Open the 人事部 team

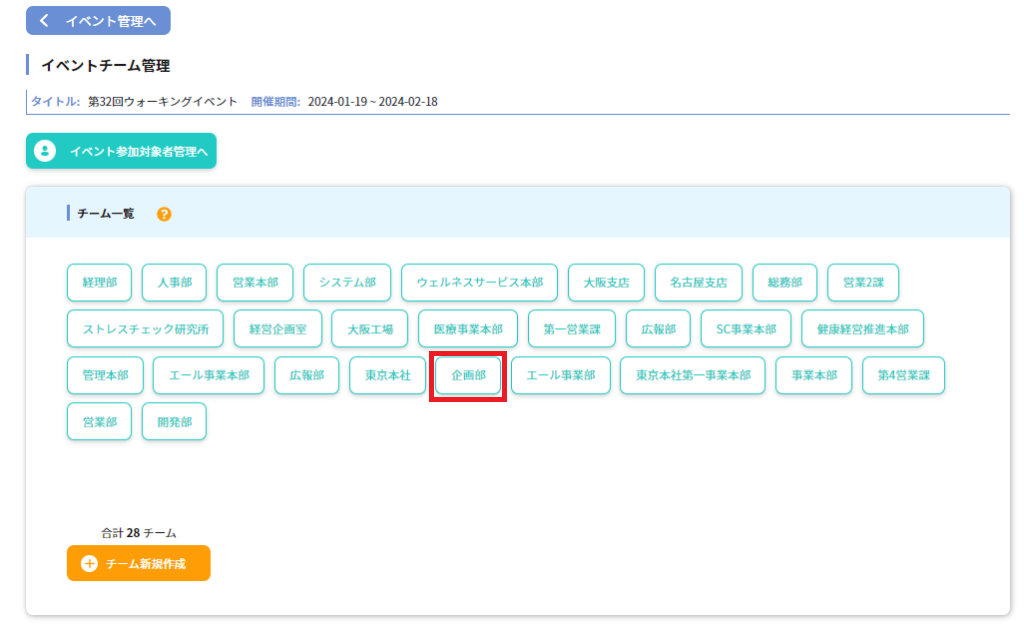point(174,283)
